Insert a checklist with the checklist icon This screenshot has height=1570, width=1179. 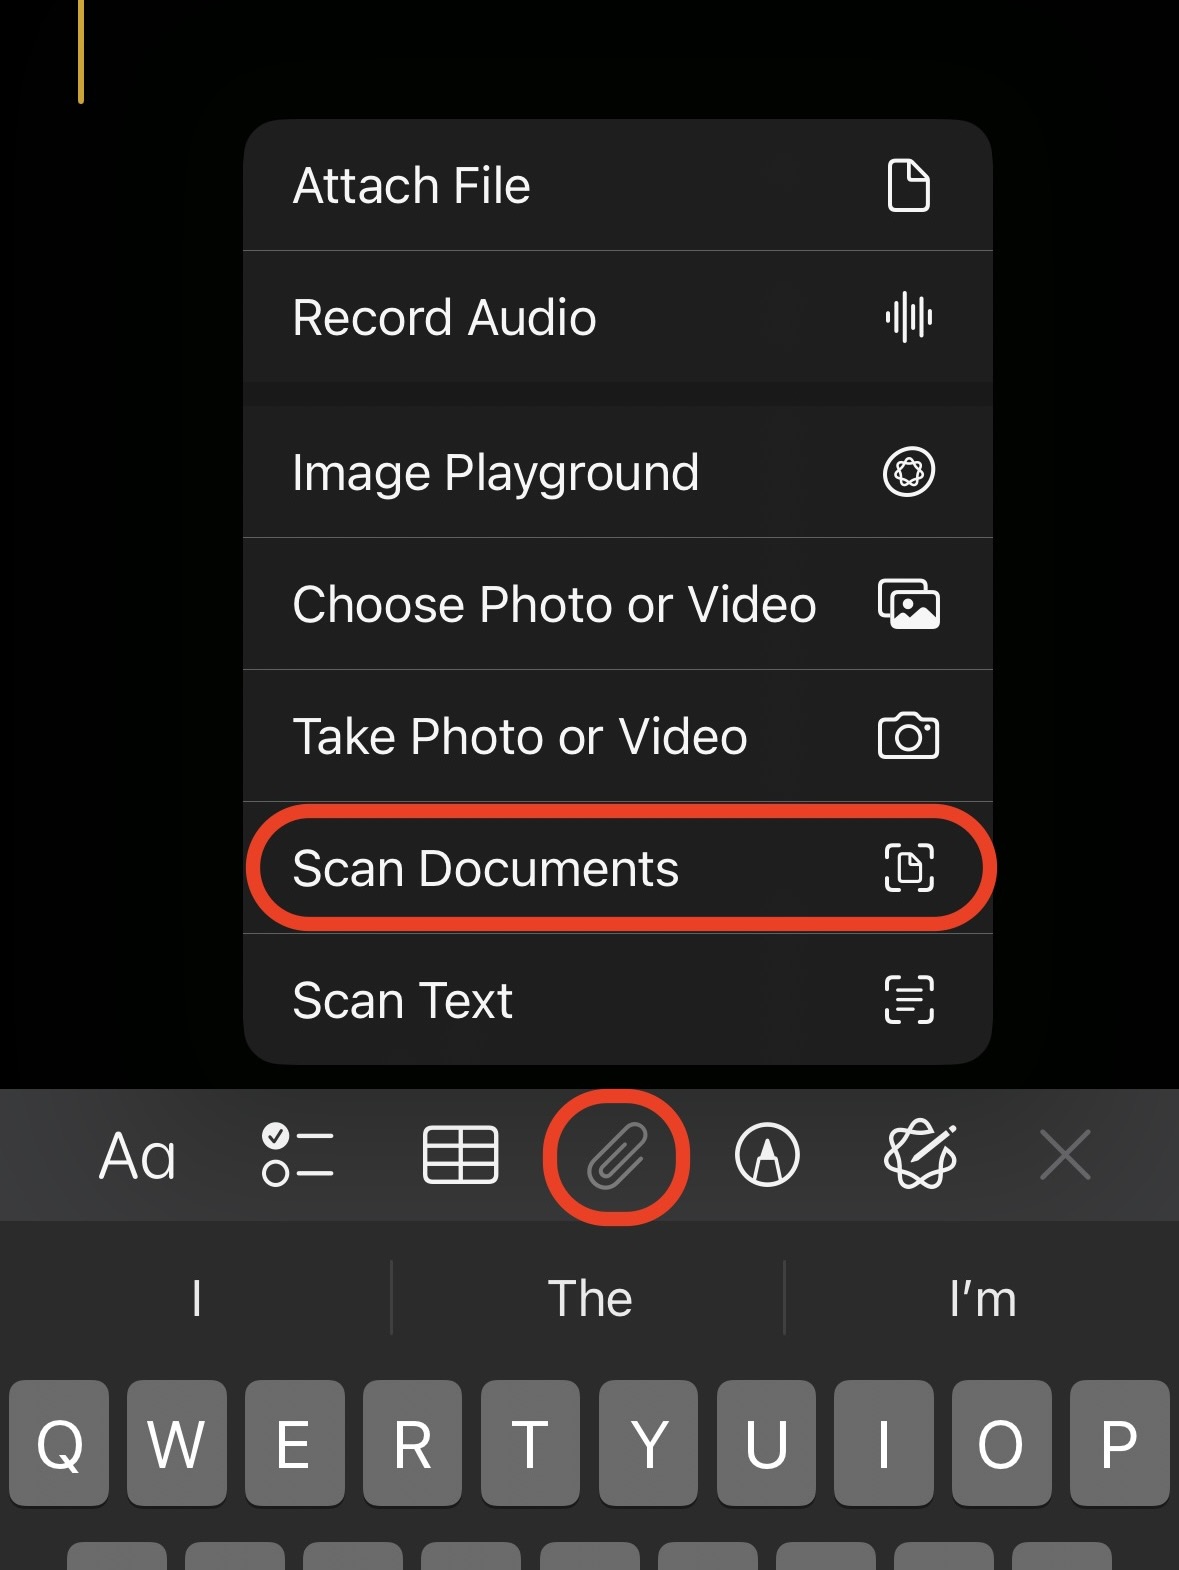[297, 1155]
